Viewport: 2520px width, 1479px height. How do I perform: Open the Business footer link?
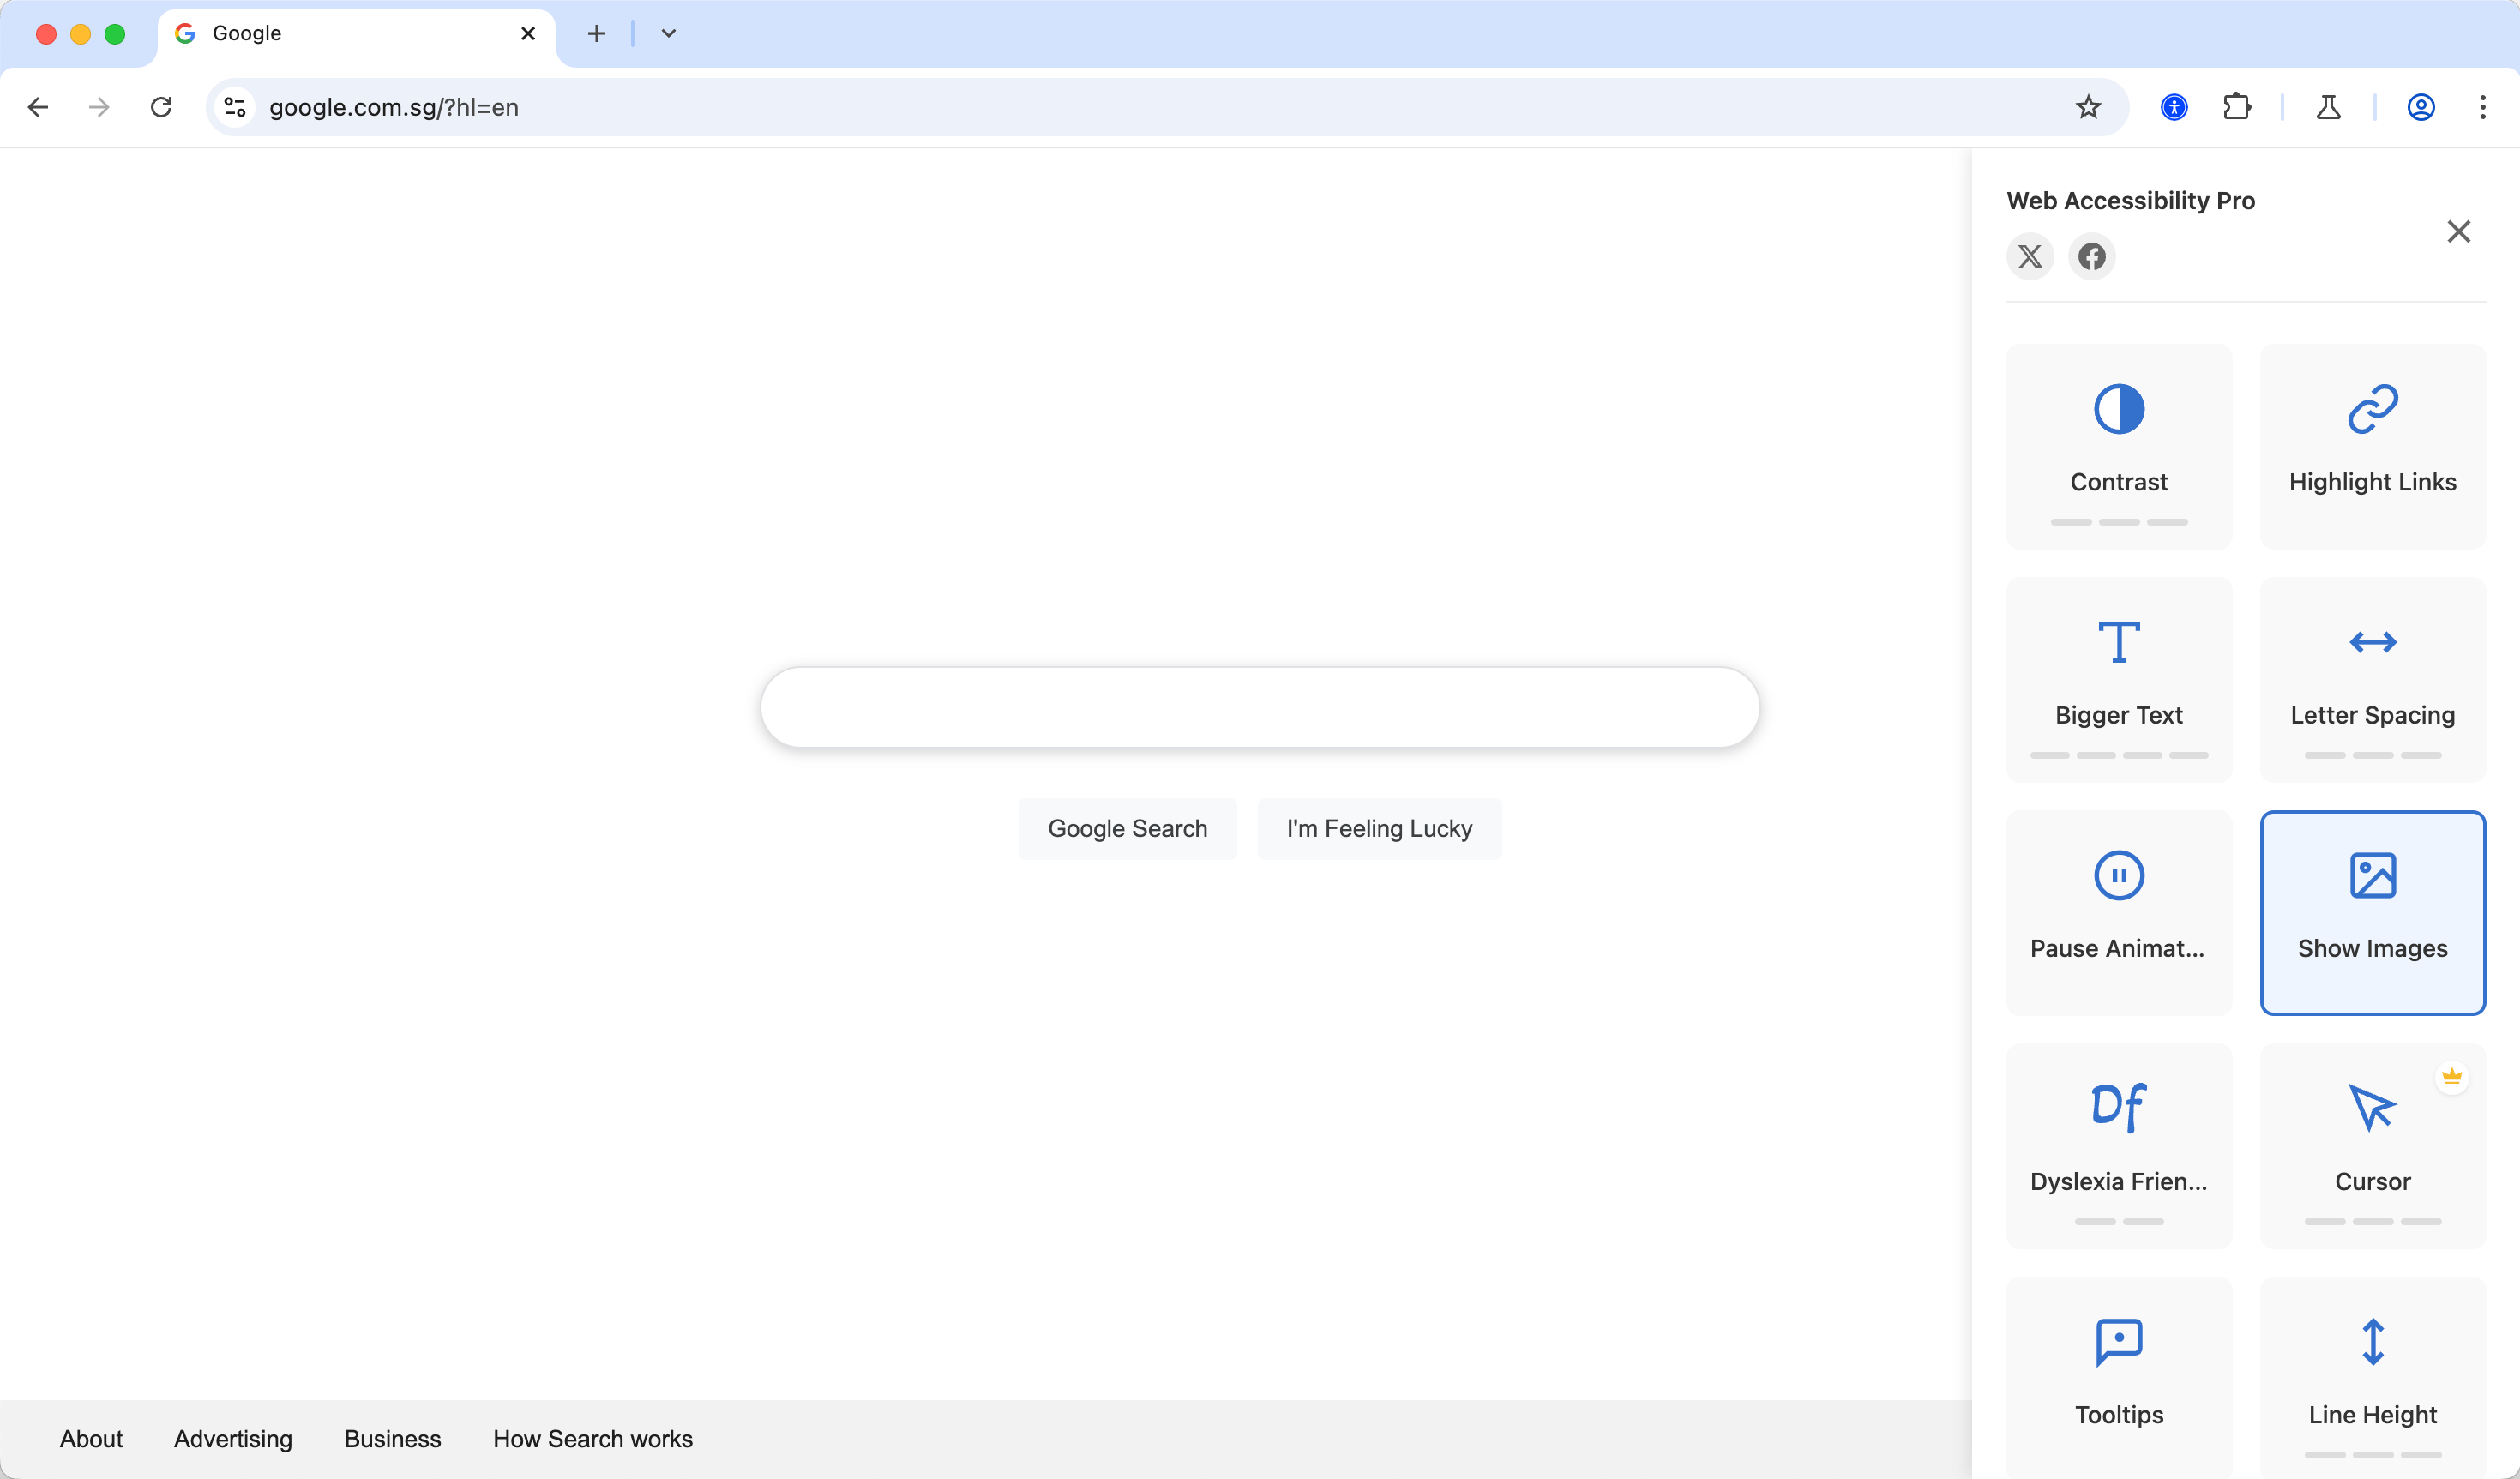[x=392, y=1438]
